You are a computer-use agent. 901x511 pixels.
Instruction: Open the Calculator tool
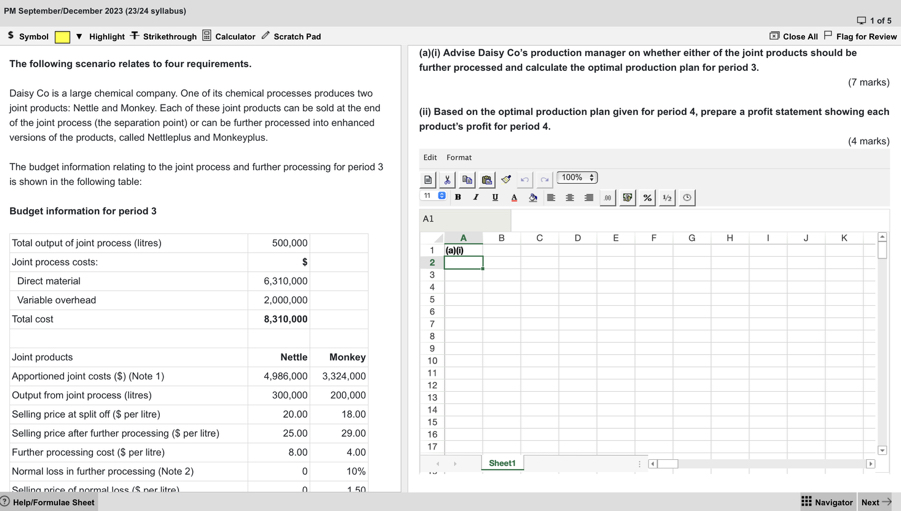[228, 36]
